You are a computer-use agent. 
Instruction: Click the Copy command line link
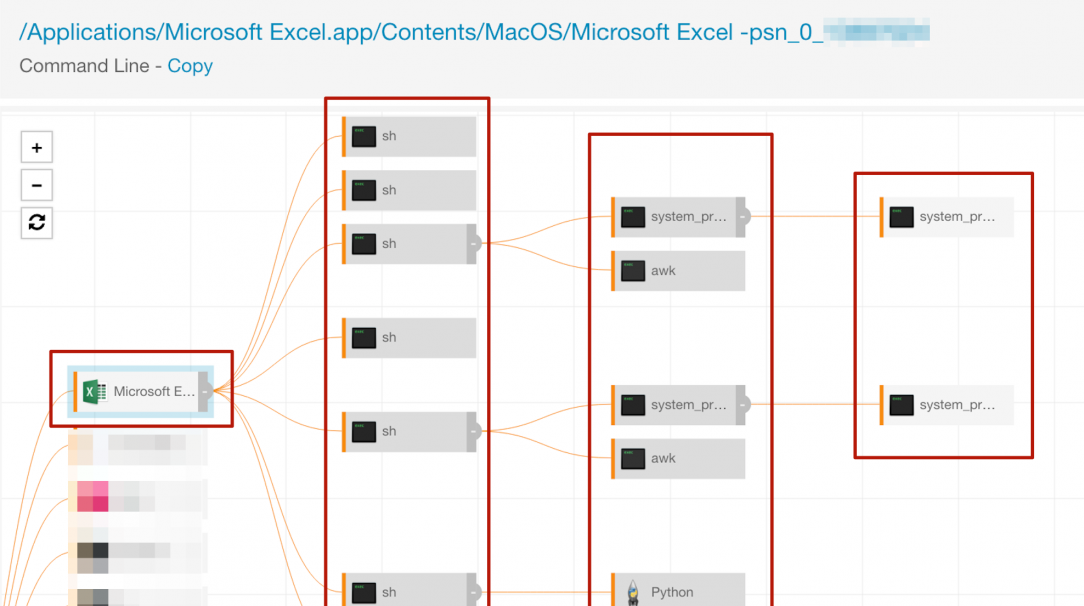pos(190,66)
